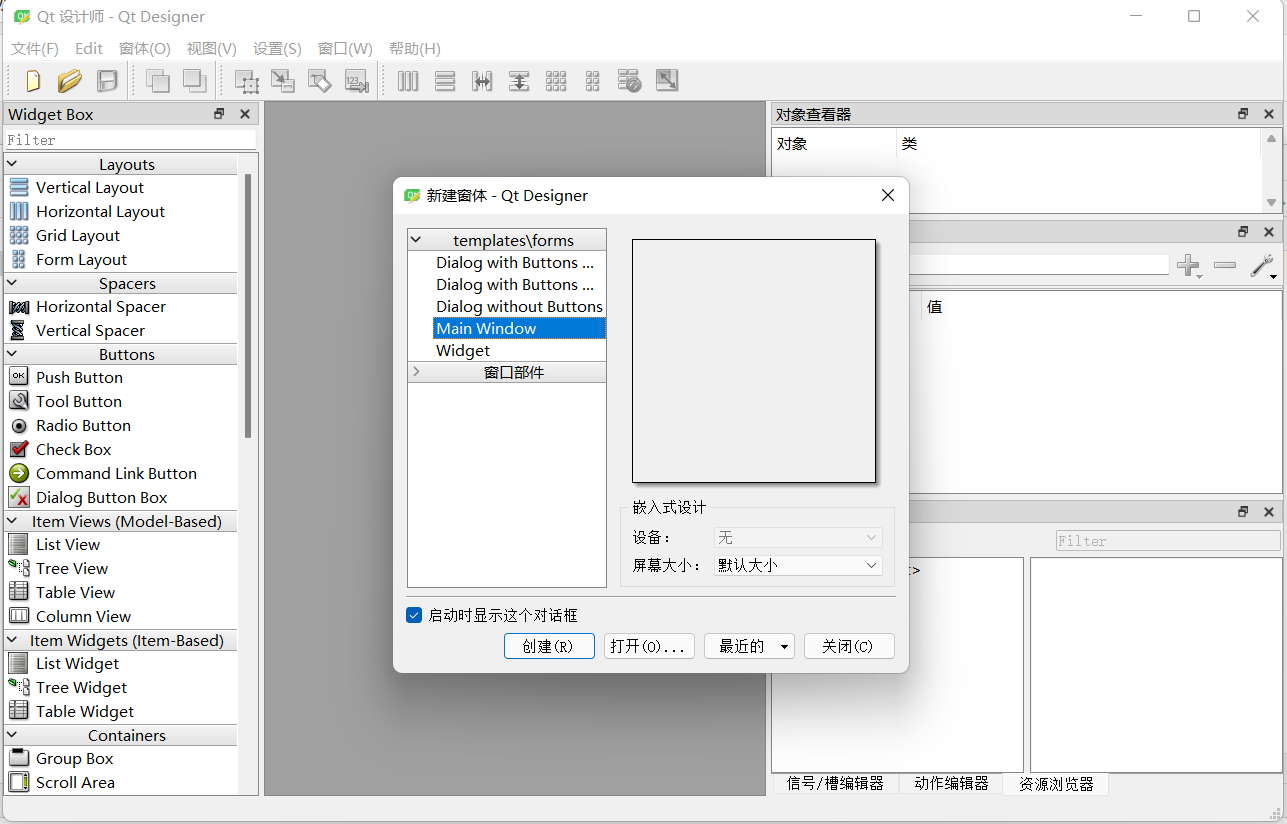Open the 屏幕大小 dropdown
Viewport: 1287px width, 824px height.
(x=797, y=565)
